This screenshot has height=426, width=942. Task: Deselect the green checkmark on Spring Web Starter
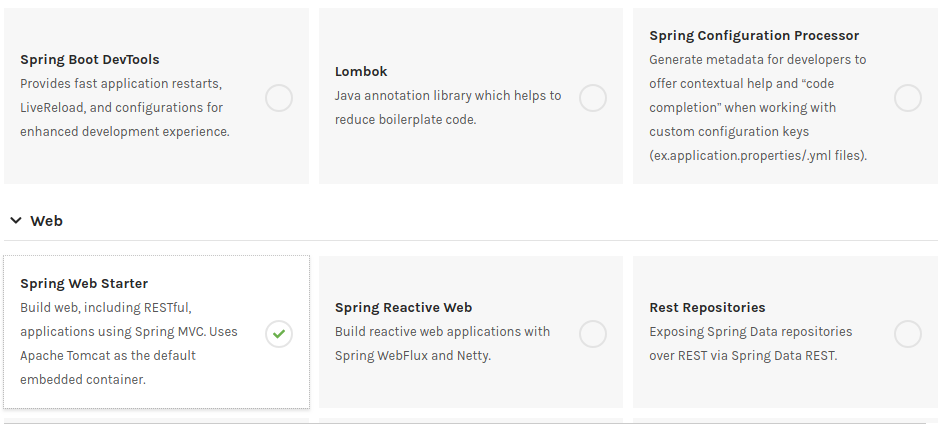tap(279, 334)
